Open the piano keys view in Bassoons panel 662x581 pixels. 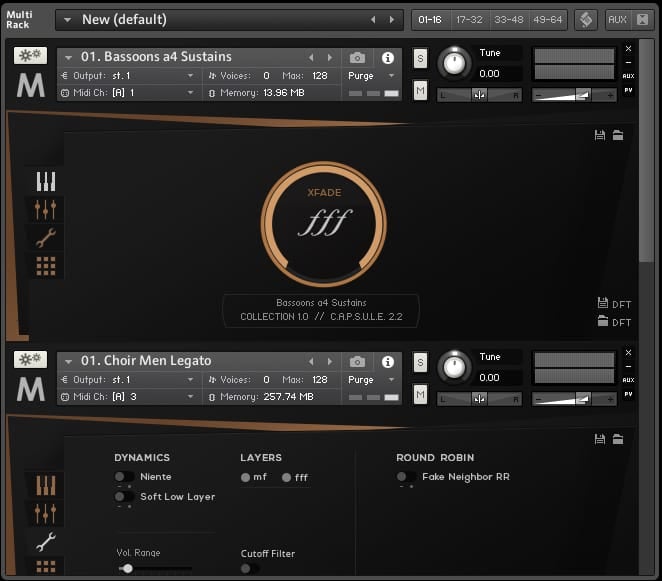pyautogui.click(x=45, y=181)
